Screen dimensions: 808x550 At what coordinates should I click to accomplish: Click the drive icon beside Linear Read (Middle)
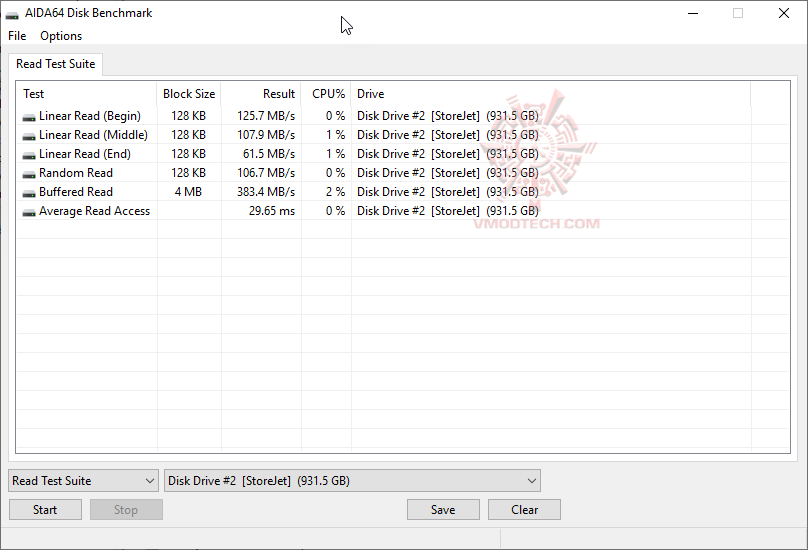(29, 136)
